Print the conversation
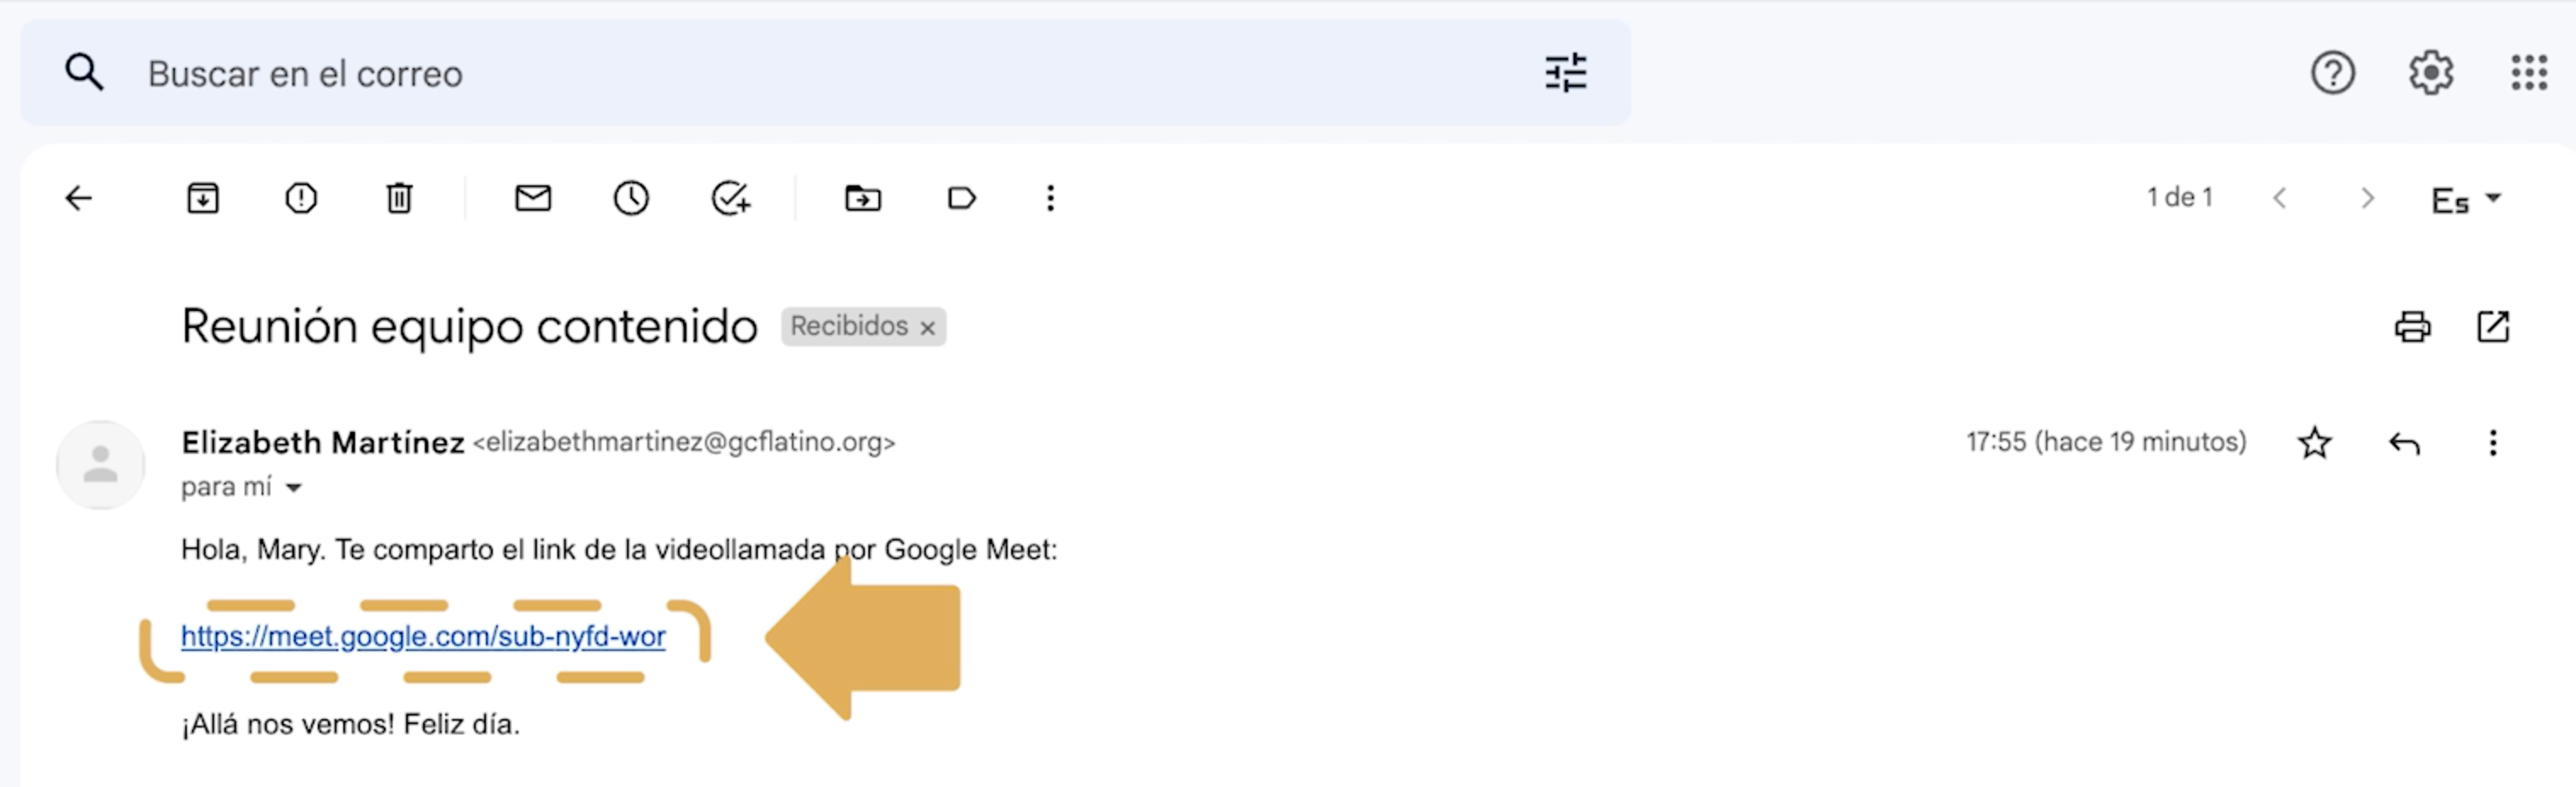 [2413, 326]
